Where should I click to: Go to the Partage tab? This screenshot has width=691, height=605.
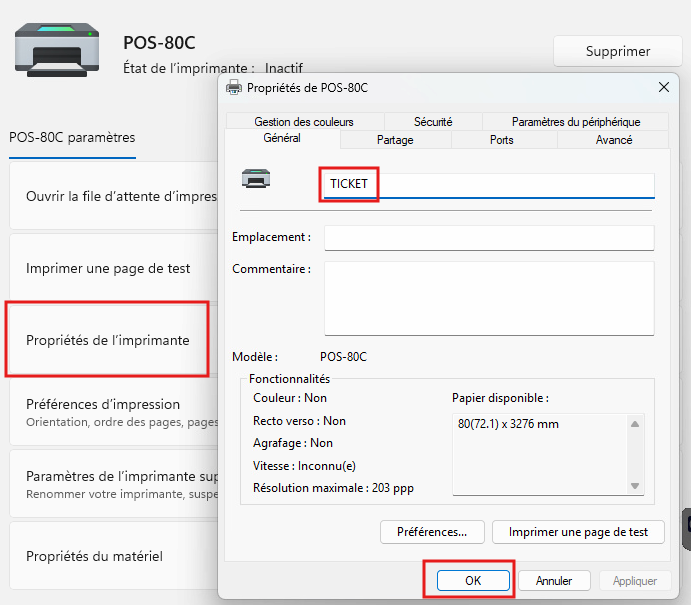coord(395,140)
